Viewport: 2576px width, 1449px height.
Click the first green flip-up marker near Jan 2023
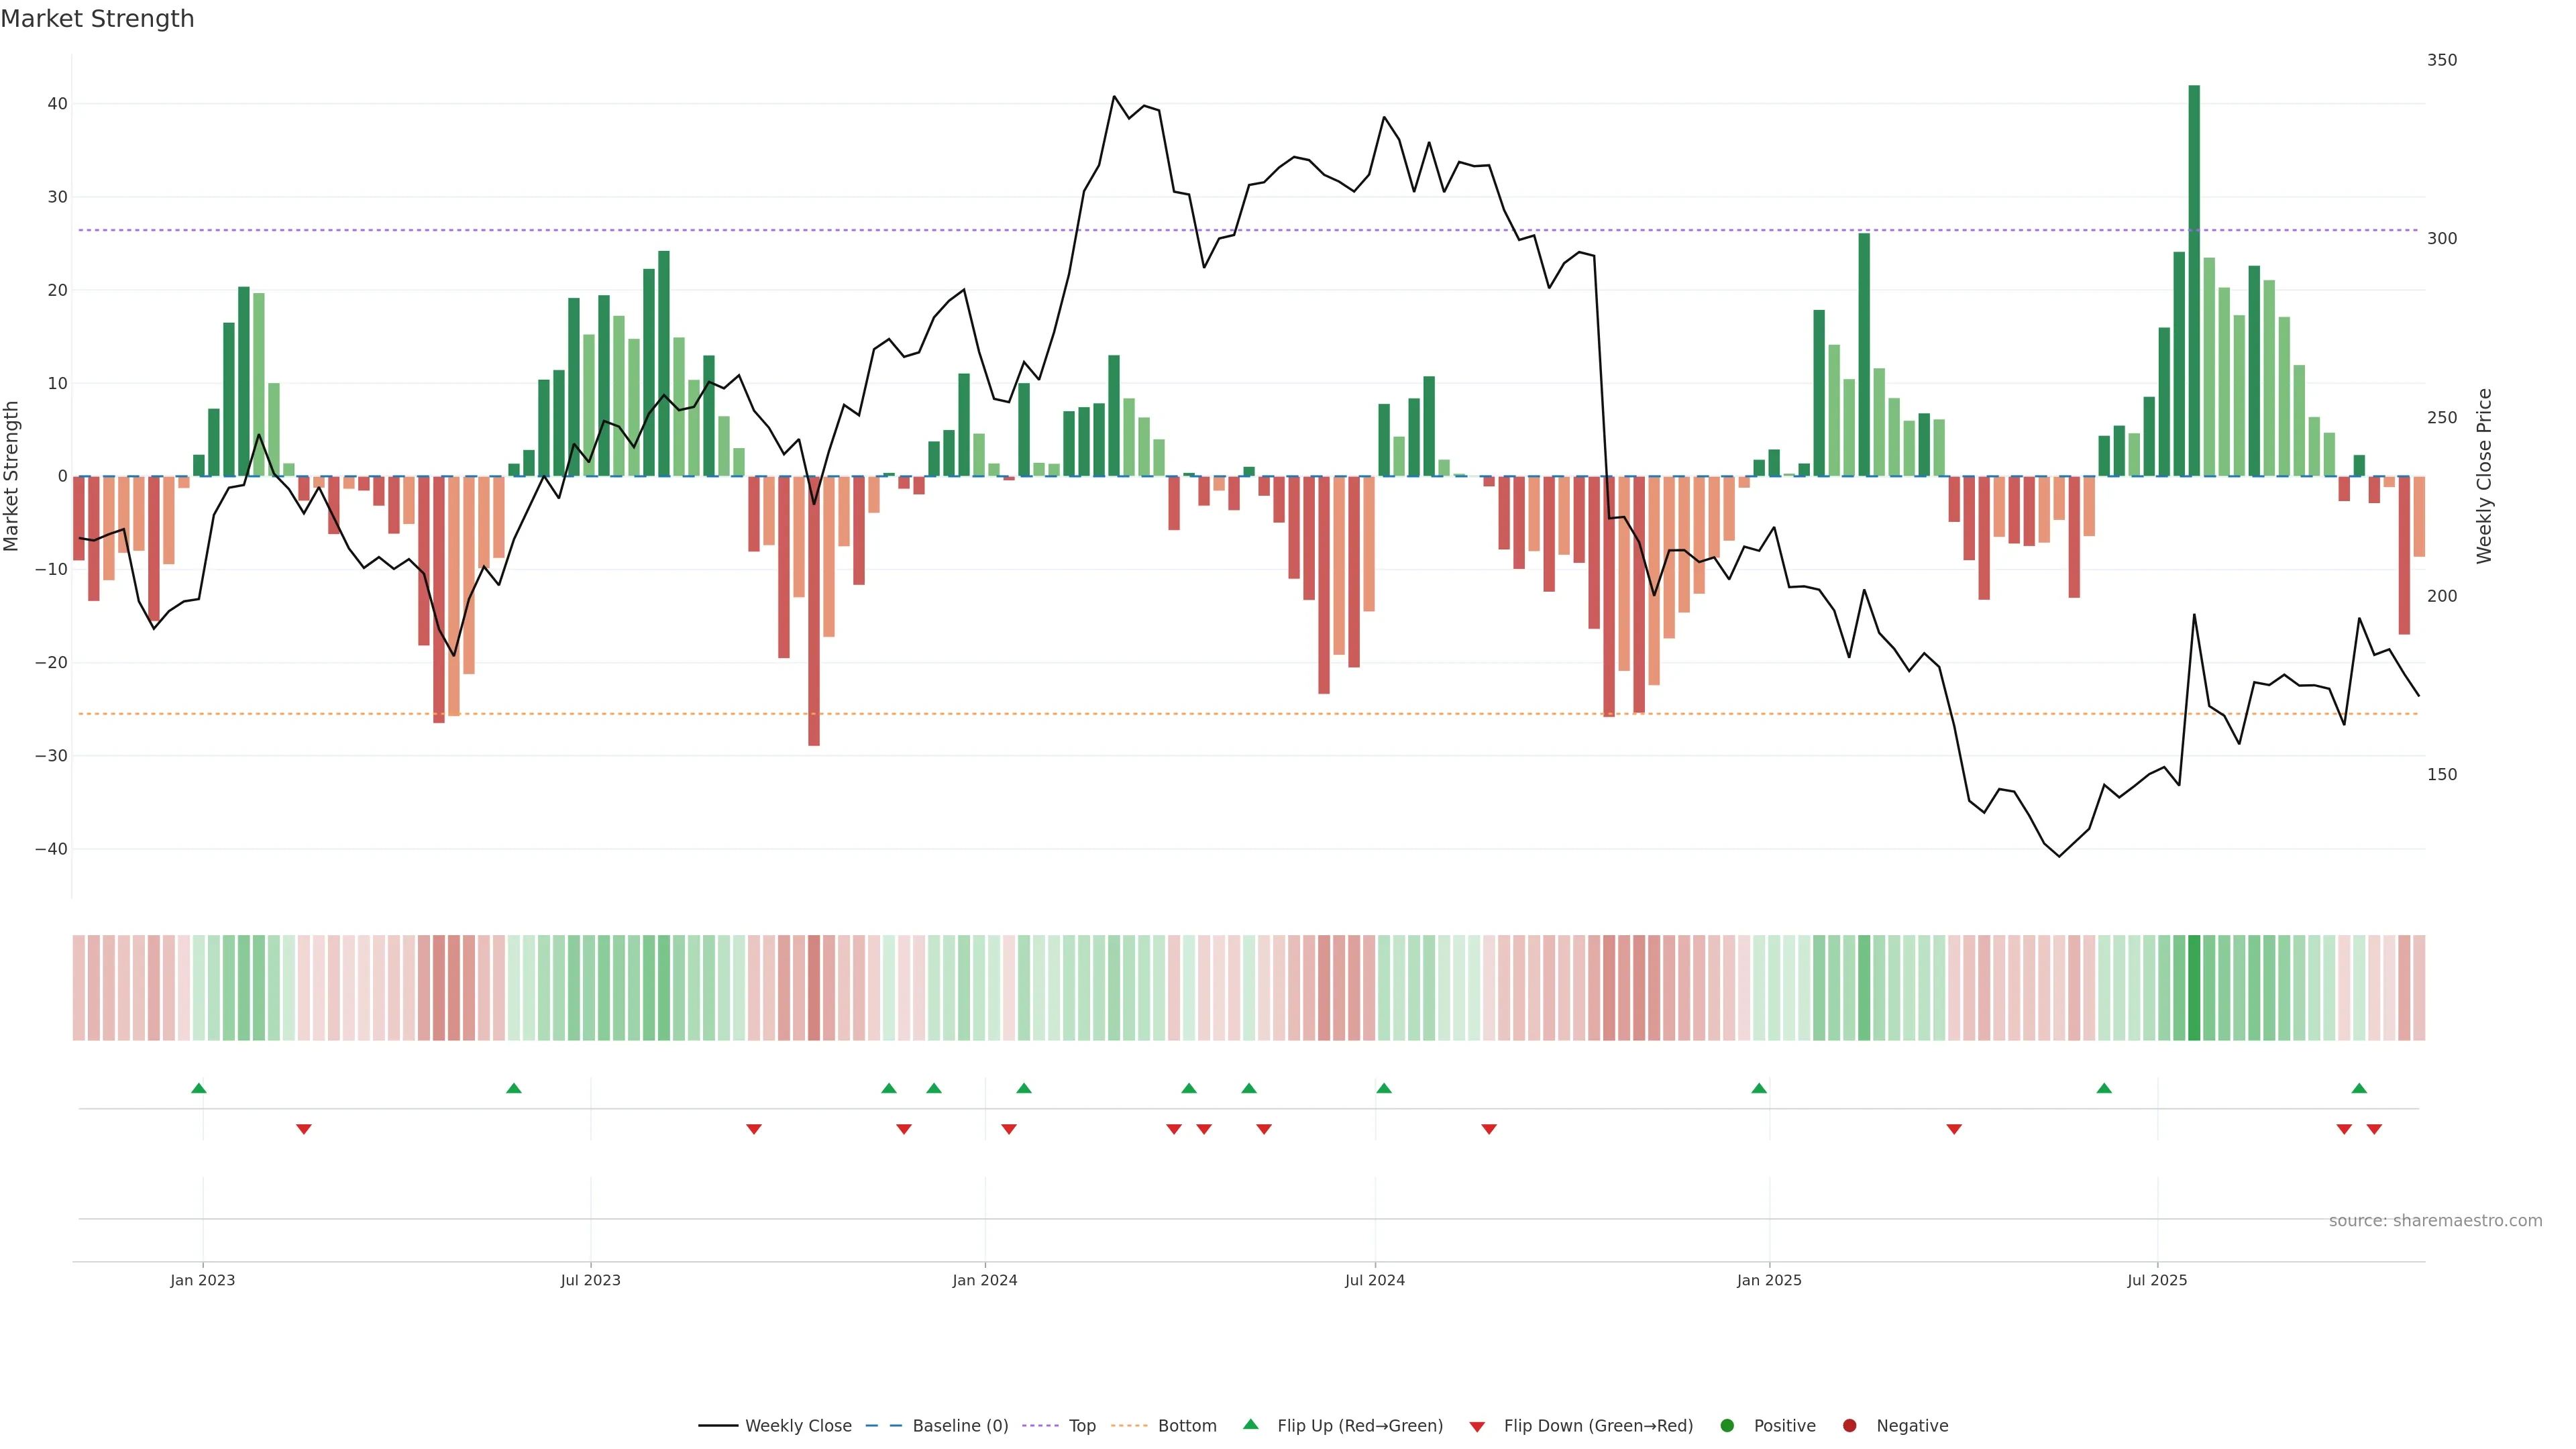pos(199,1088)
